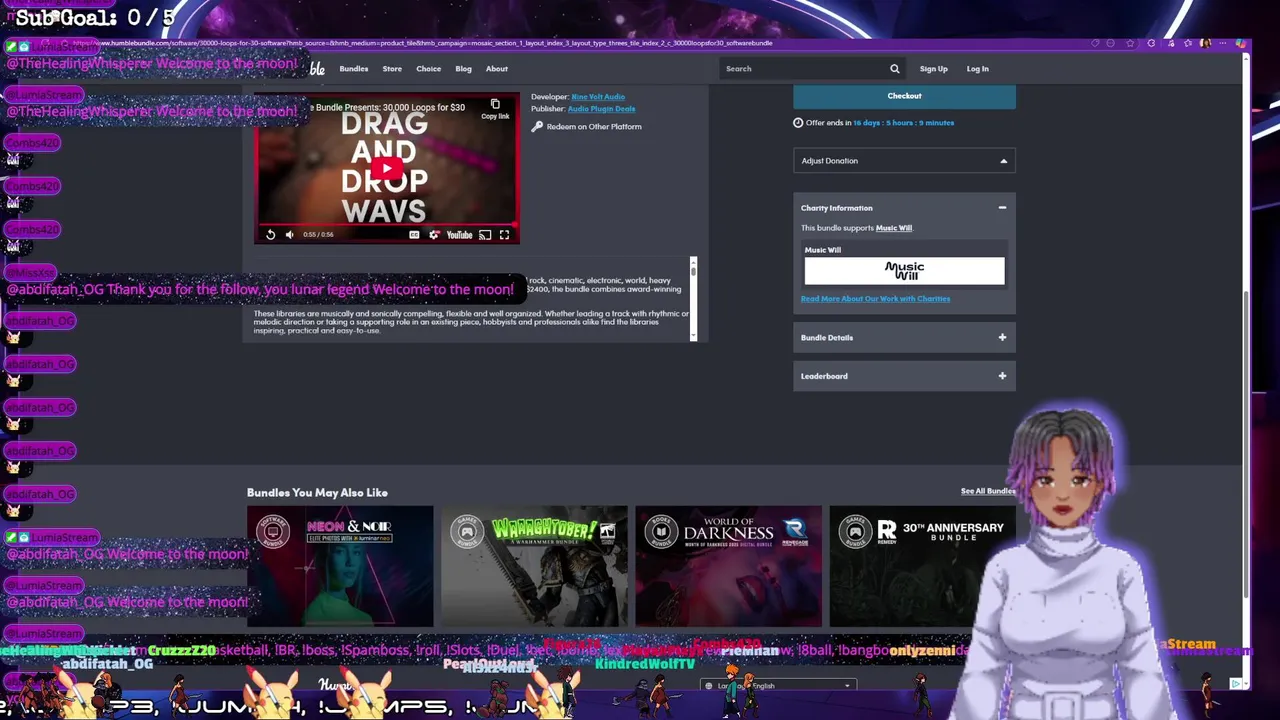Click the clock icon beside Offer ends

click(798, 123)
